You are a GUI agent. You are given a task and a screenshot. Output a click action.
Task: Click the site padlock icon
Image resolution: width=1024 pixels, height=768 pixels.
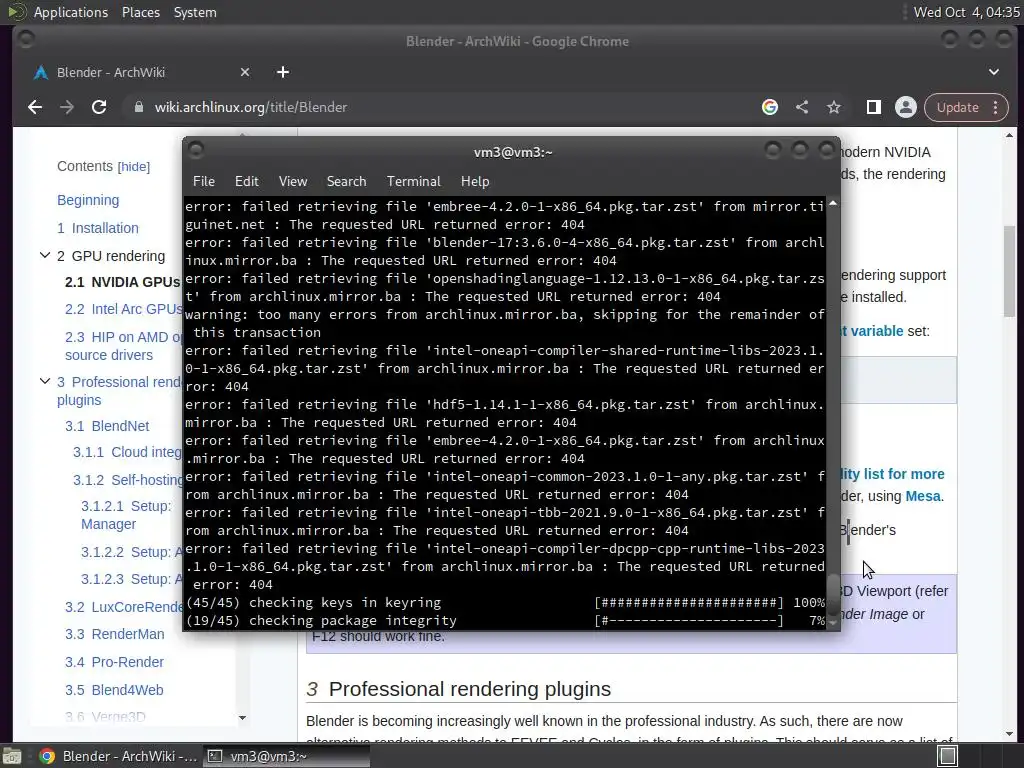point(138,107)
